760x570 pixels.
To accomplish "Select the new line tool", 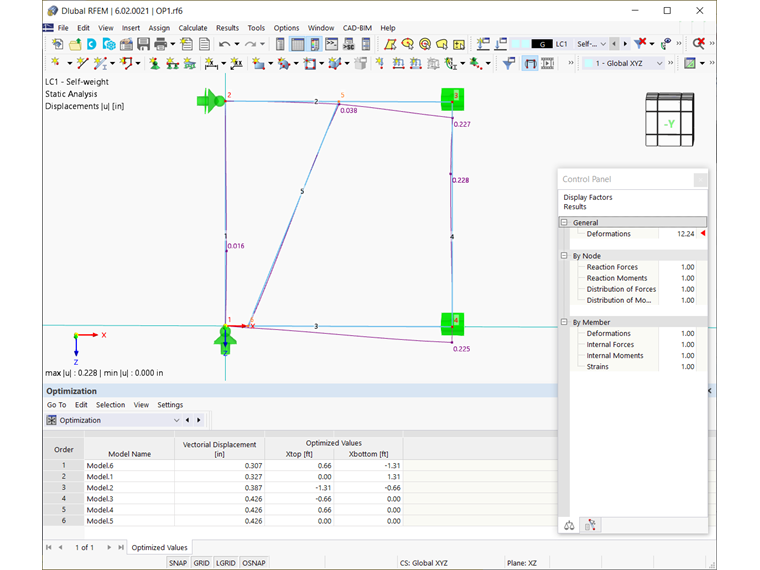I will [82, 63].
